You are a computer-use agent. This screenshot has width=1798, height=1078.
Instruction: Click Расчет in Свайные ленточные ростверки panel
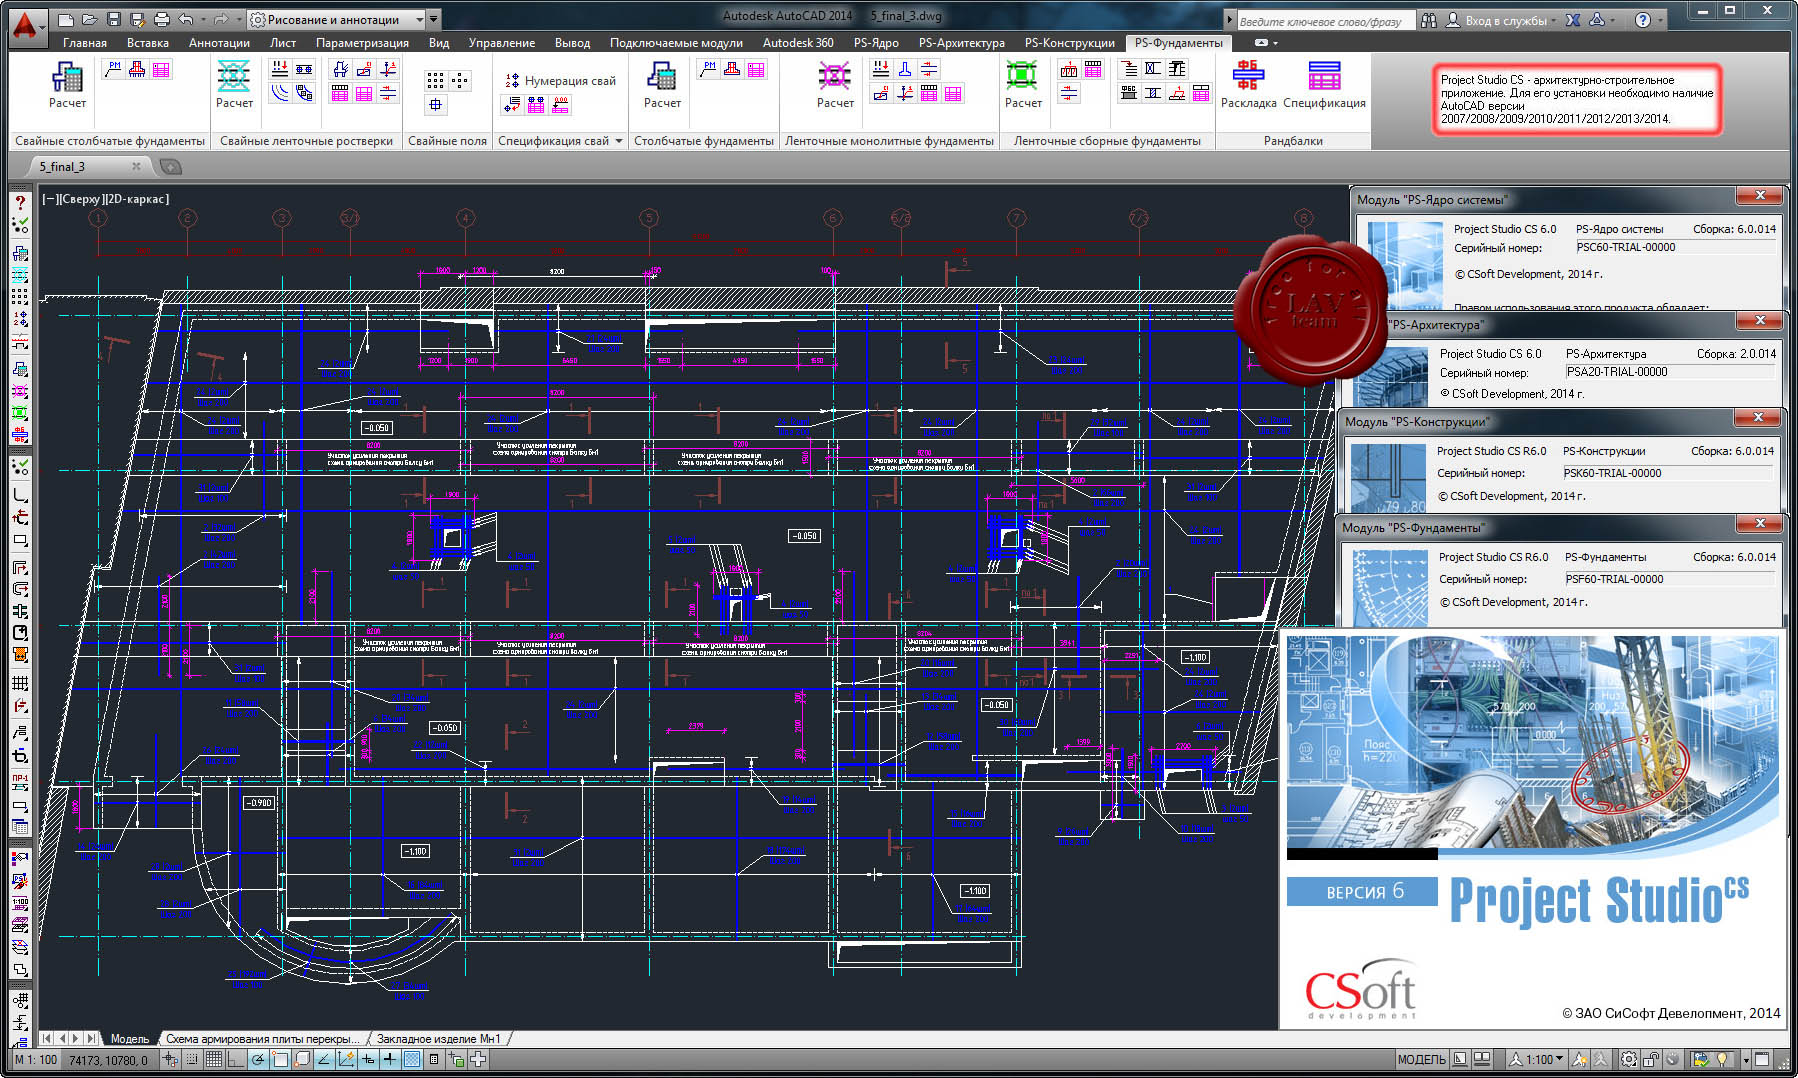tap(234, 84)
